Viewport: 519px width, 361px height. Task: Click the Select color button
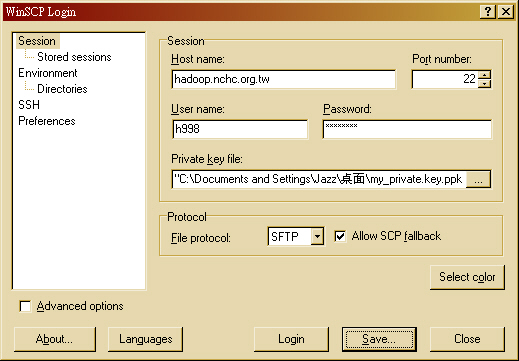point(467,277)
